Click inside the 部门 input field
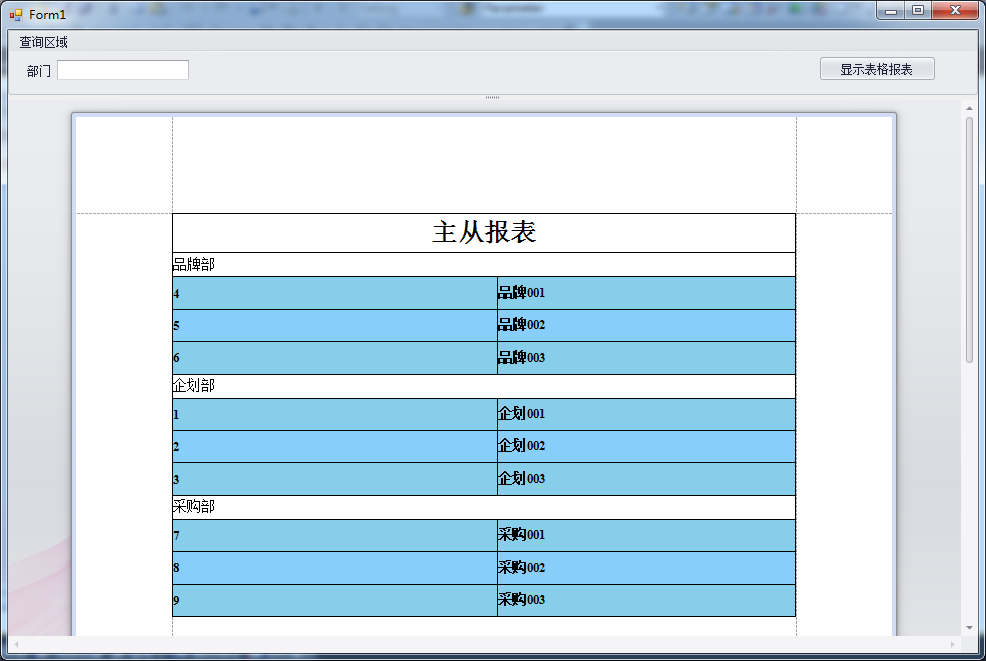986x661 pixels. (122, 69)
